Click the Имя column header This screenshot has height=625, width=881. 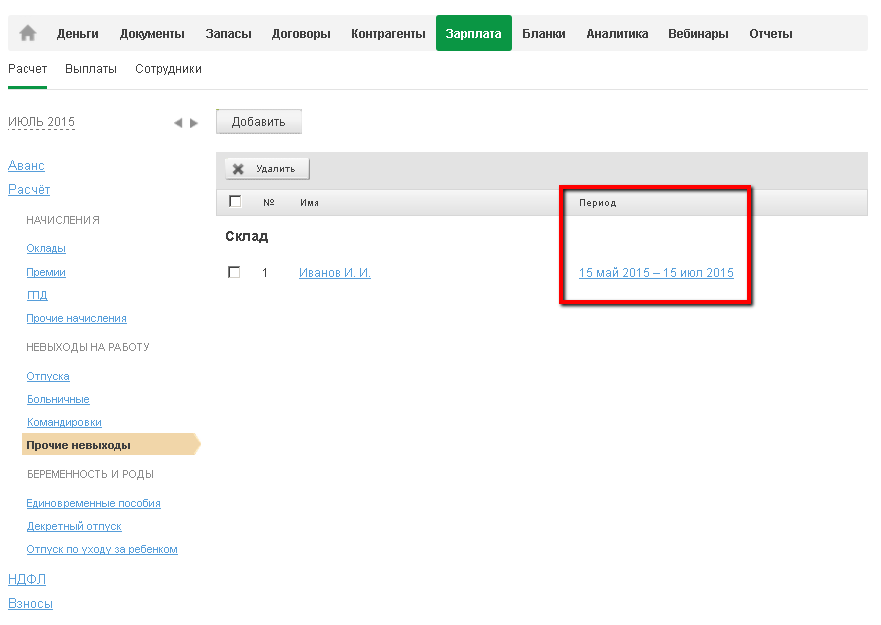[310, 203]
